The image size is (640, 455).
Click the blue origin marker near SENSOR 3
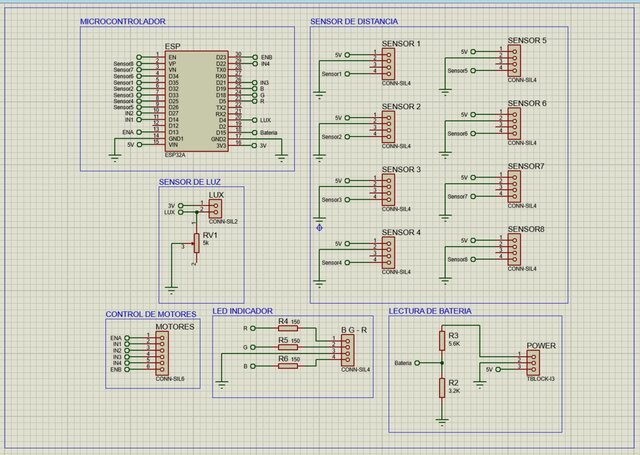320,228
